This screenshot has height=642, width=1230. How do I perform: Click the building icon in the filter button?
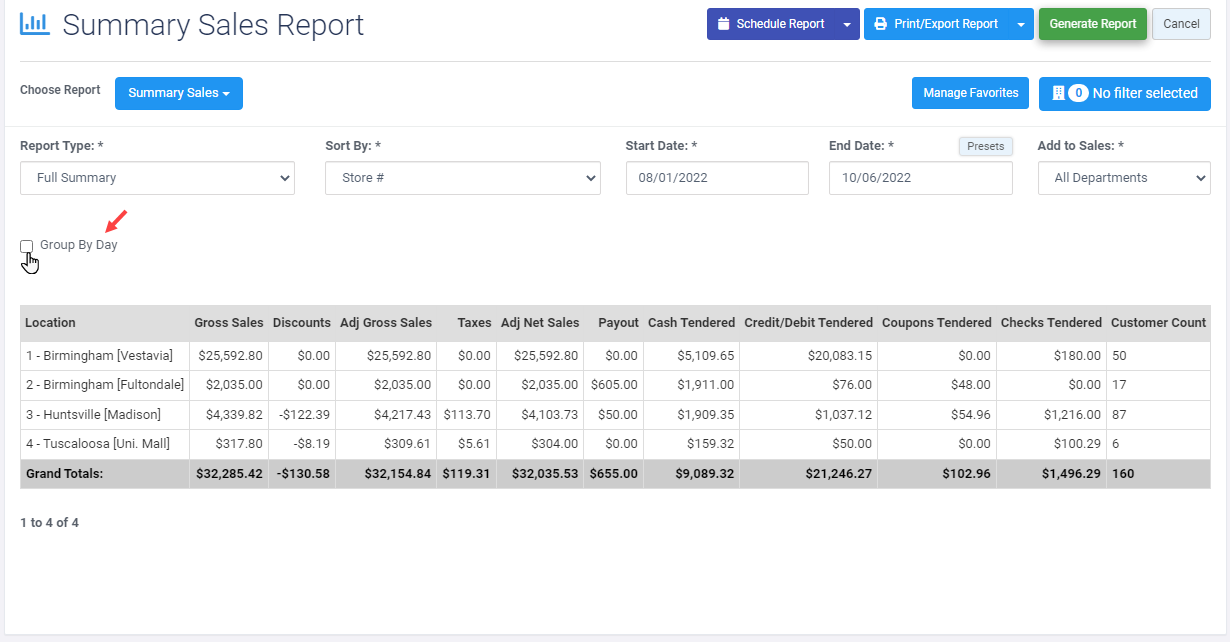1059,93
